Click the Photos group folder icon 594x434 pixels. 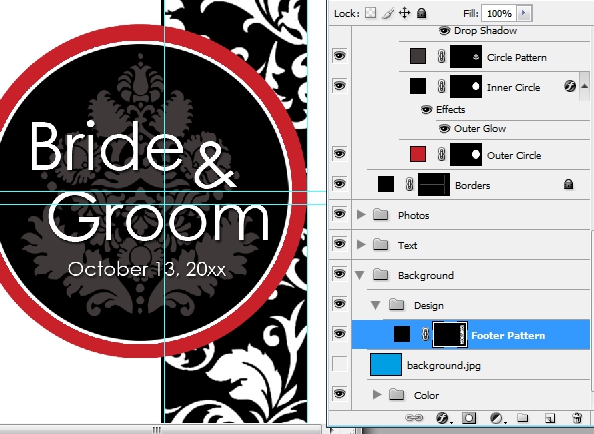[x=380, y=215]
